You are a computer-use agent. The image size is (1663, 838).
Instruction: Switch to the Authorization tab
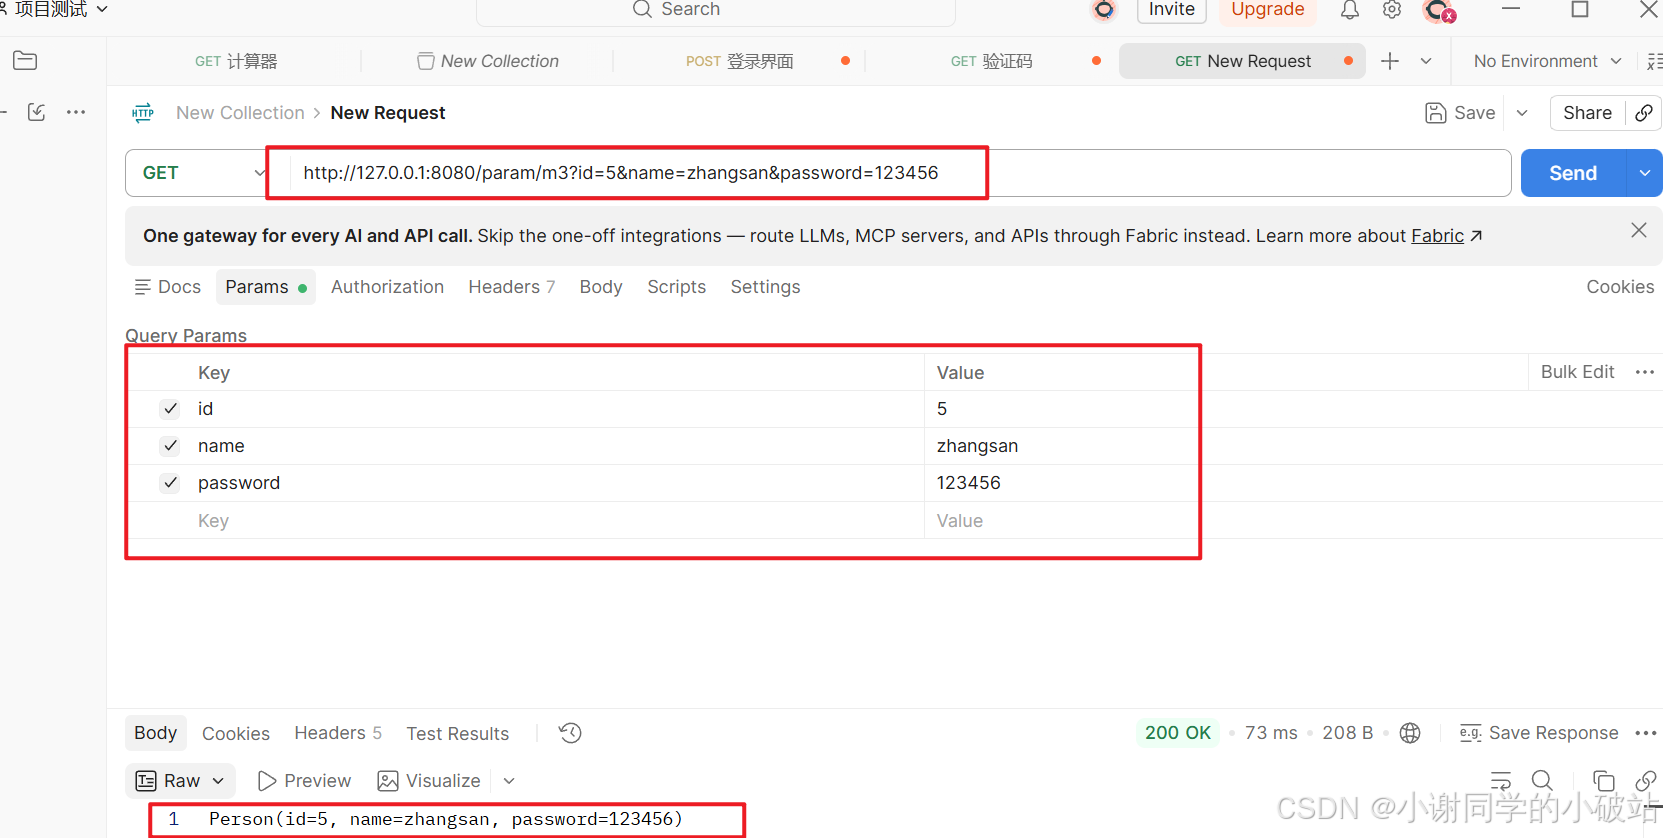click(x=387, y=287)
